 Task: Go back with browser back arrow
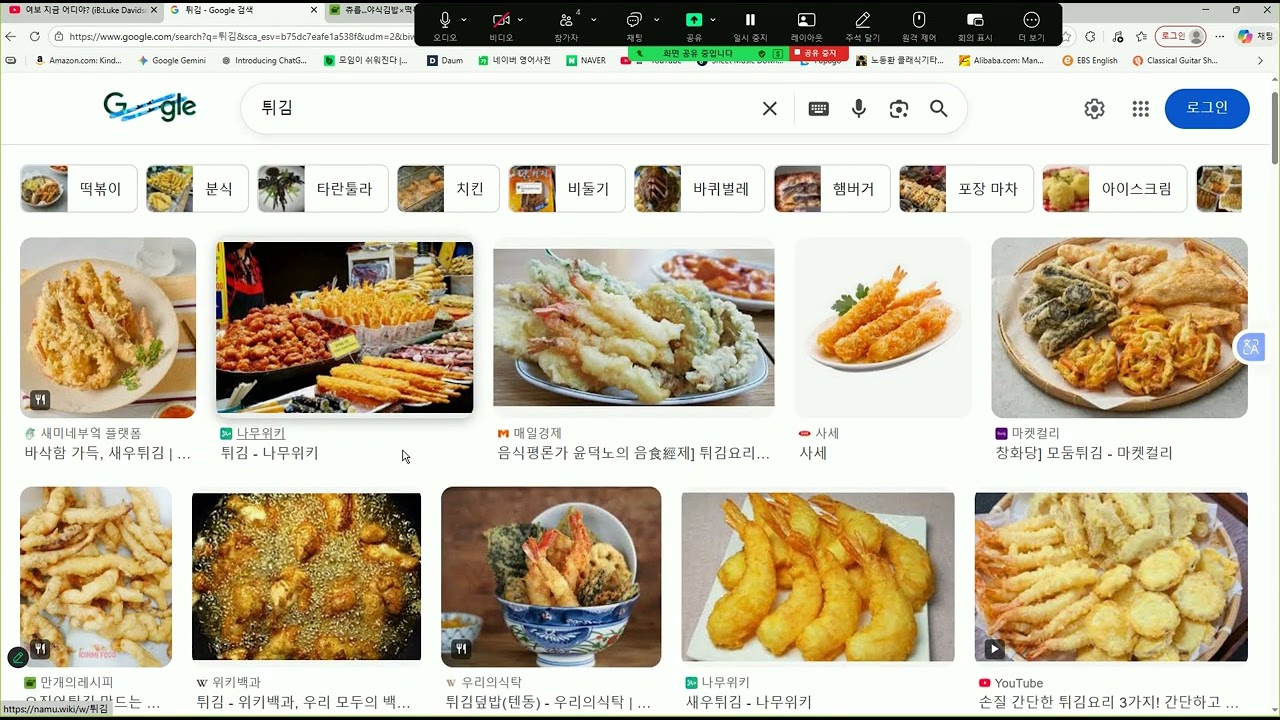11,36
